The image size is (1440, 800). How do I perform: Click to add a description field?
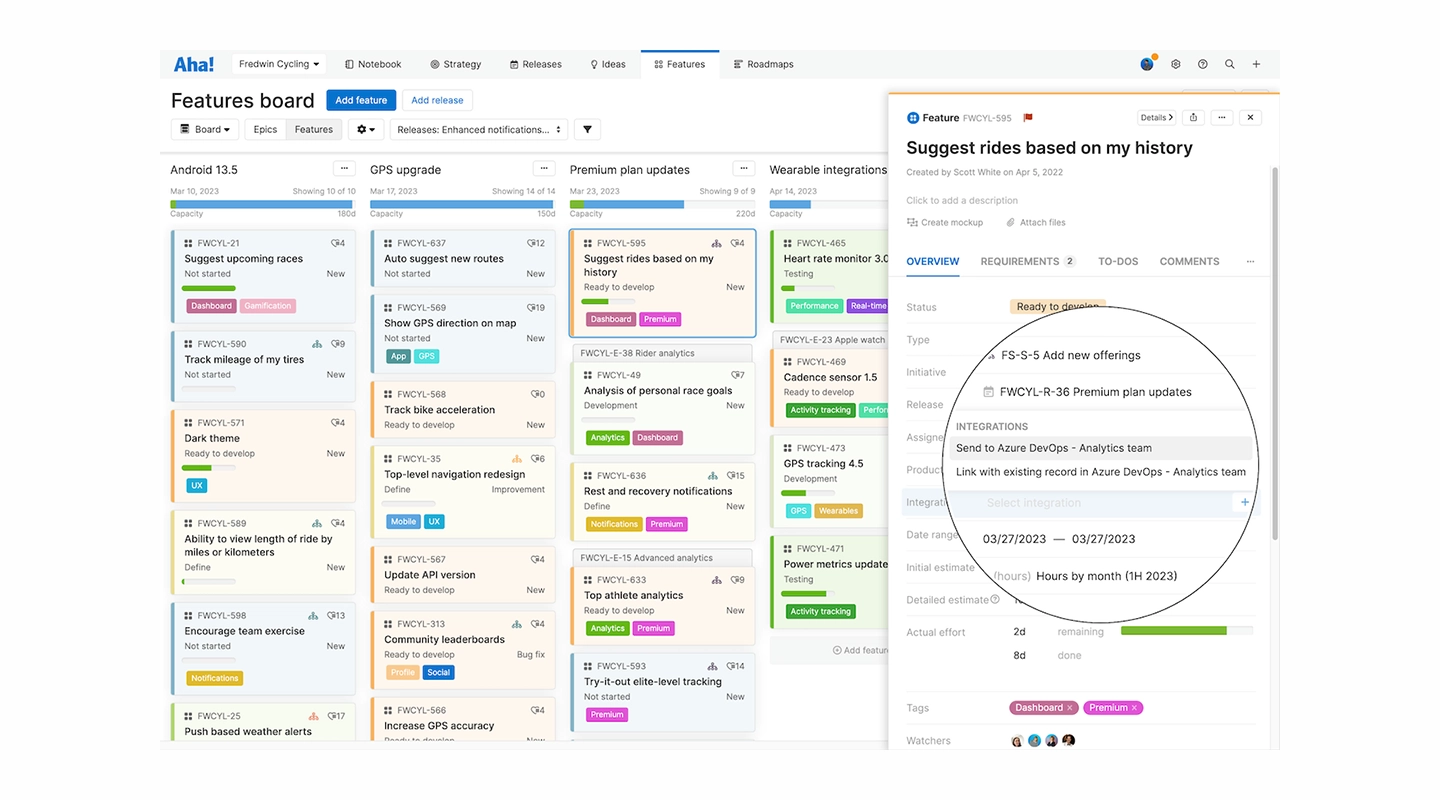click(962, 201)
